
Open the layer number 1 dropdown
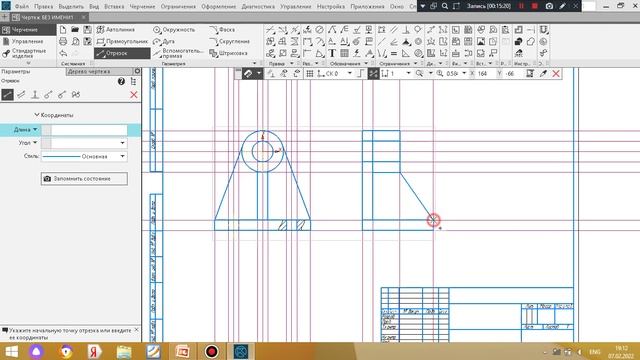[408, 73]
